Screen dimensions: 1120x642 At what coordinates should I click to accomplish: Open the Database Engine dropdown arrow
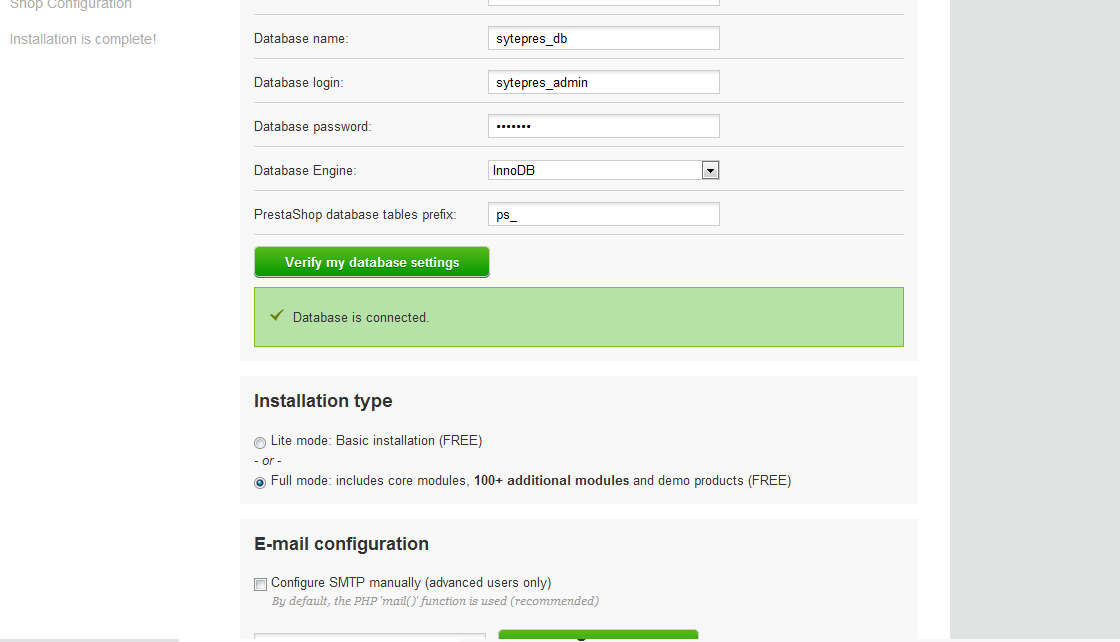(x=710, y=170)
